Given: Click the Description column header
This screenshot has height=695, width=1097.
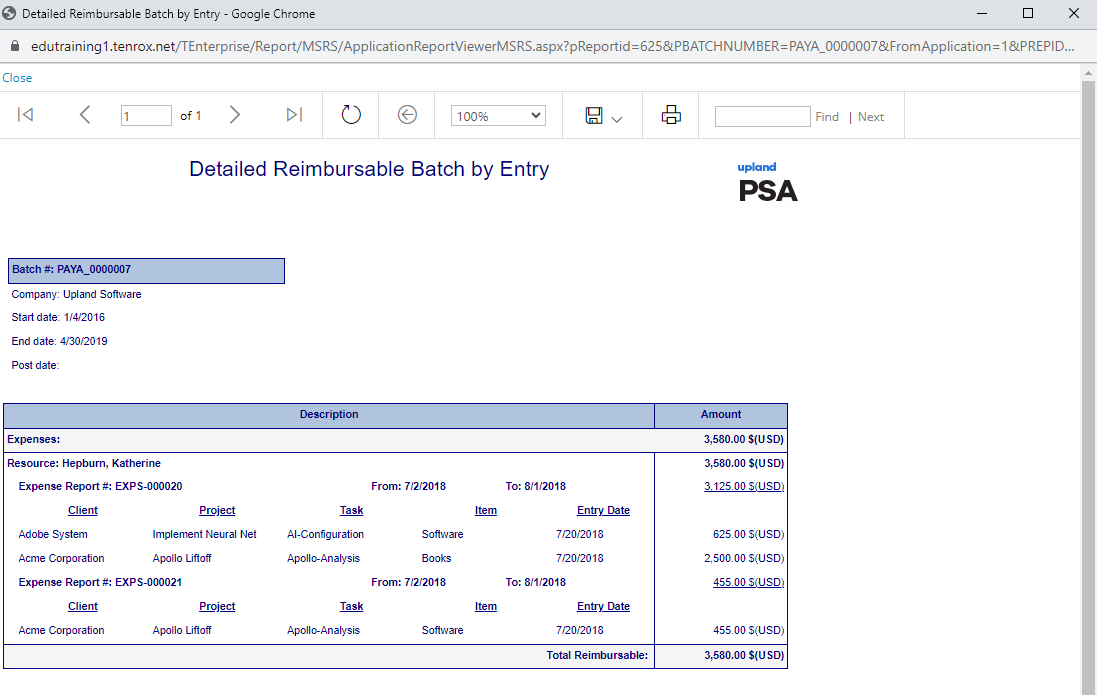Looking at the screenshot, I should [329, 415].
